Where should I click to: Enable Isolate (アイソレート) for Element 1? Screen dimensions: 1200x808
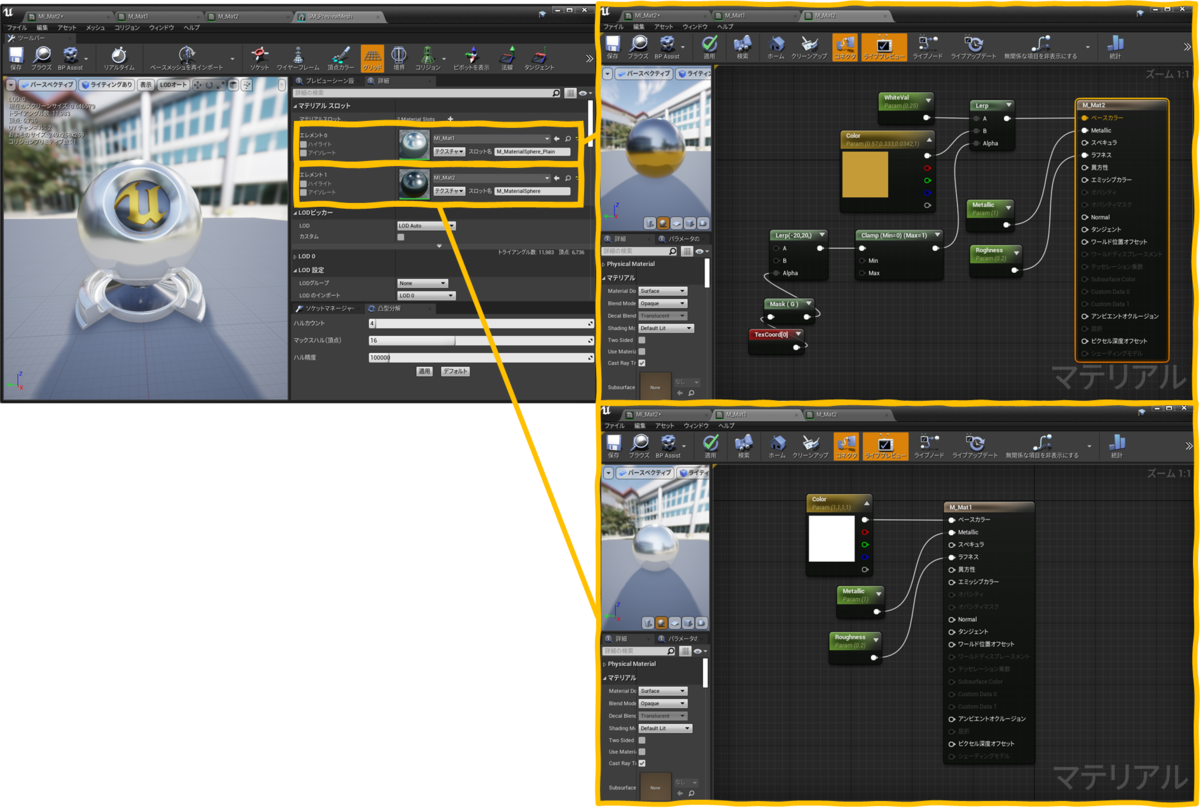pyautogui.click(x=304, y=193)
